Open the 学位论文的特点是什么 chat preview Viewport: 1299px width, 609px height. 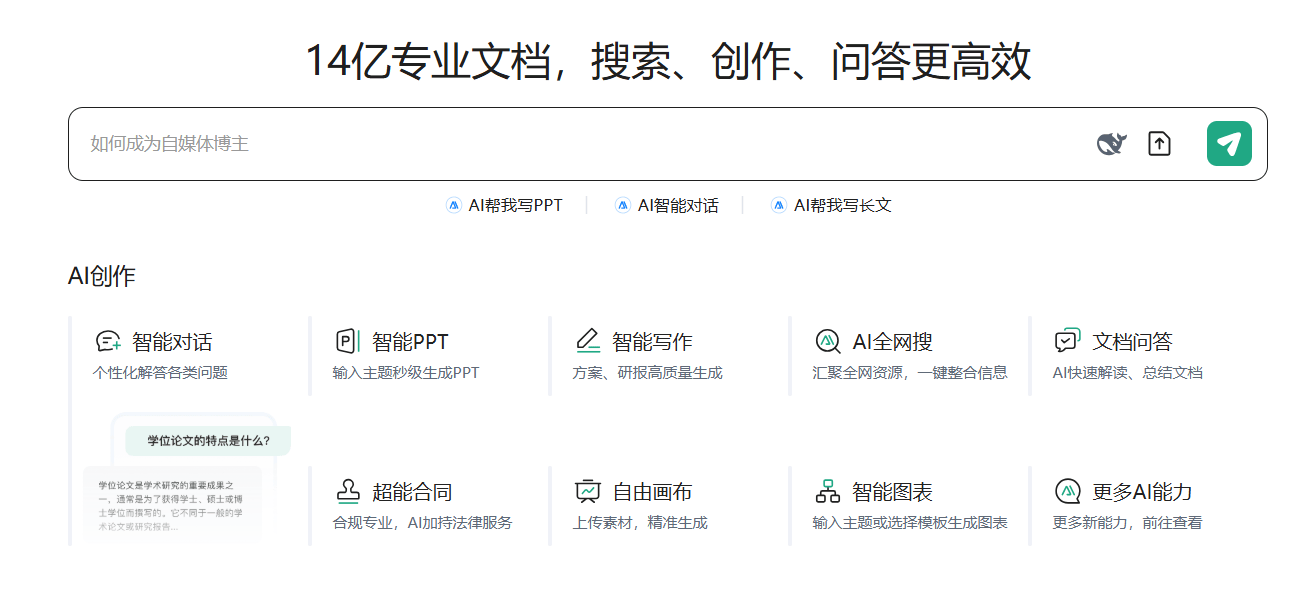click(207, 440)
